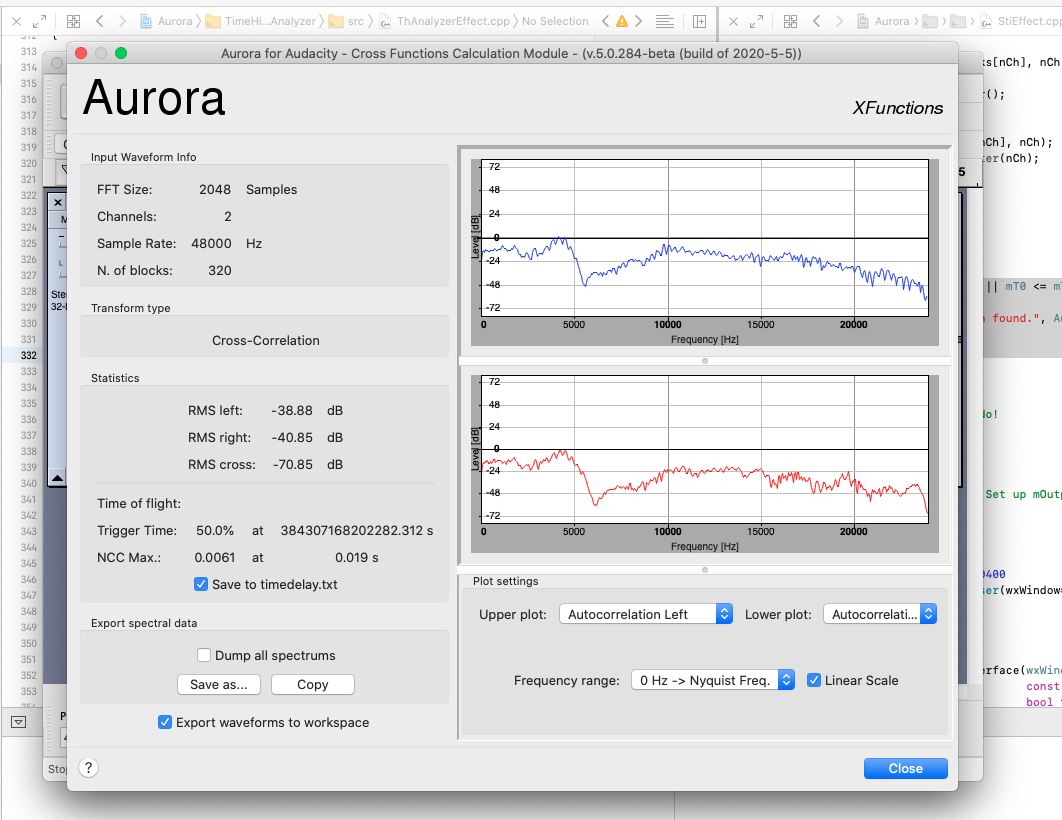Image resolution: width=1062 pixels, height=820 pixels.
Task: Open editor options lines icon
Action: pos(665,22)
